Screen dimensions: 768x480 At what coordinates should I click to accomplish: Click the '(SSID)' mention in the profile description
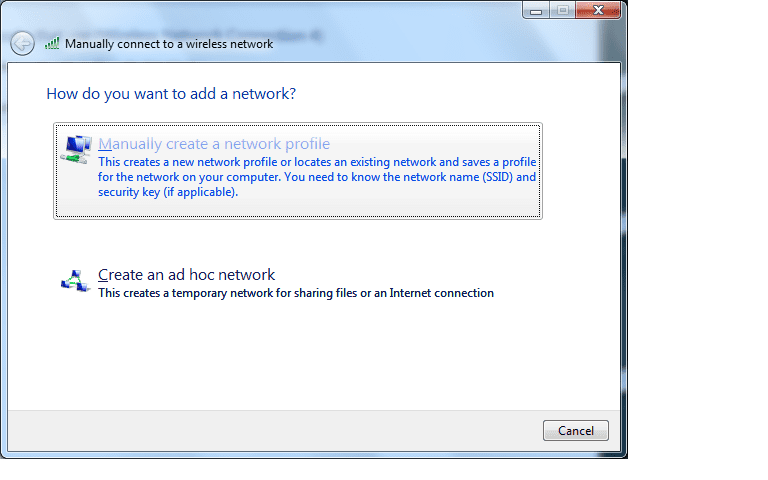[498, 177]
